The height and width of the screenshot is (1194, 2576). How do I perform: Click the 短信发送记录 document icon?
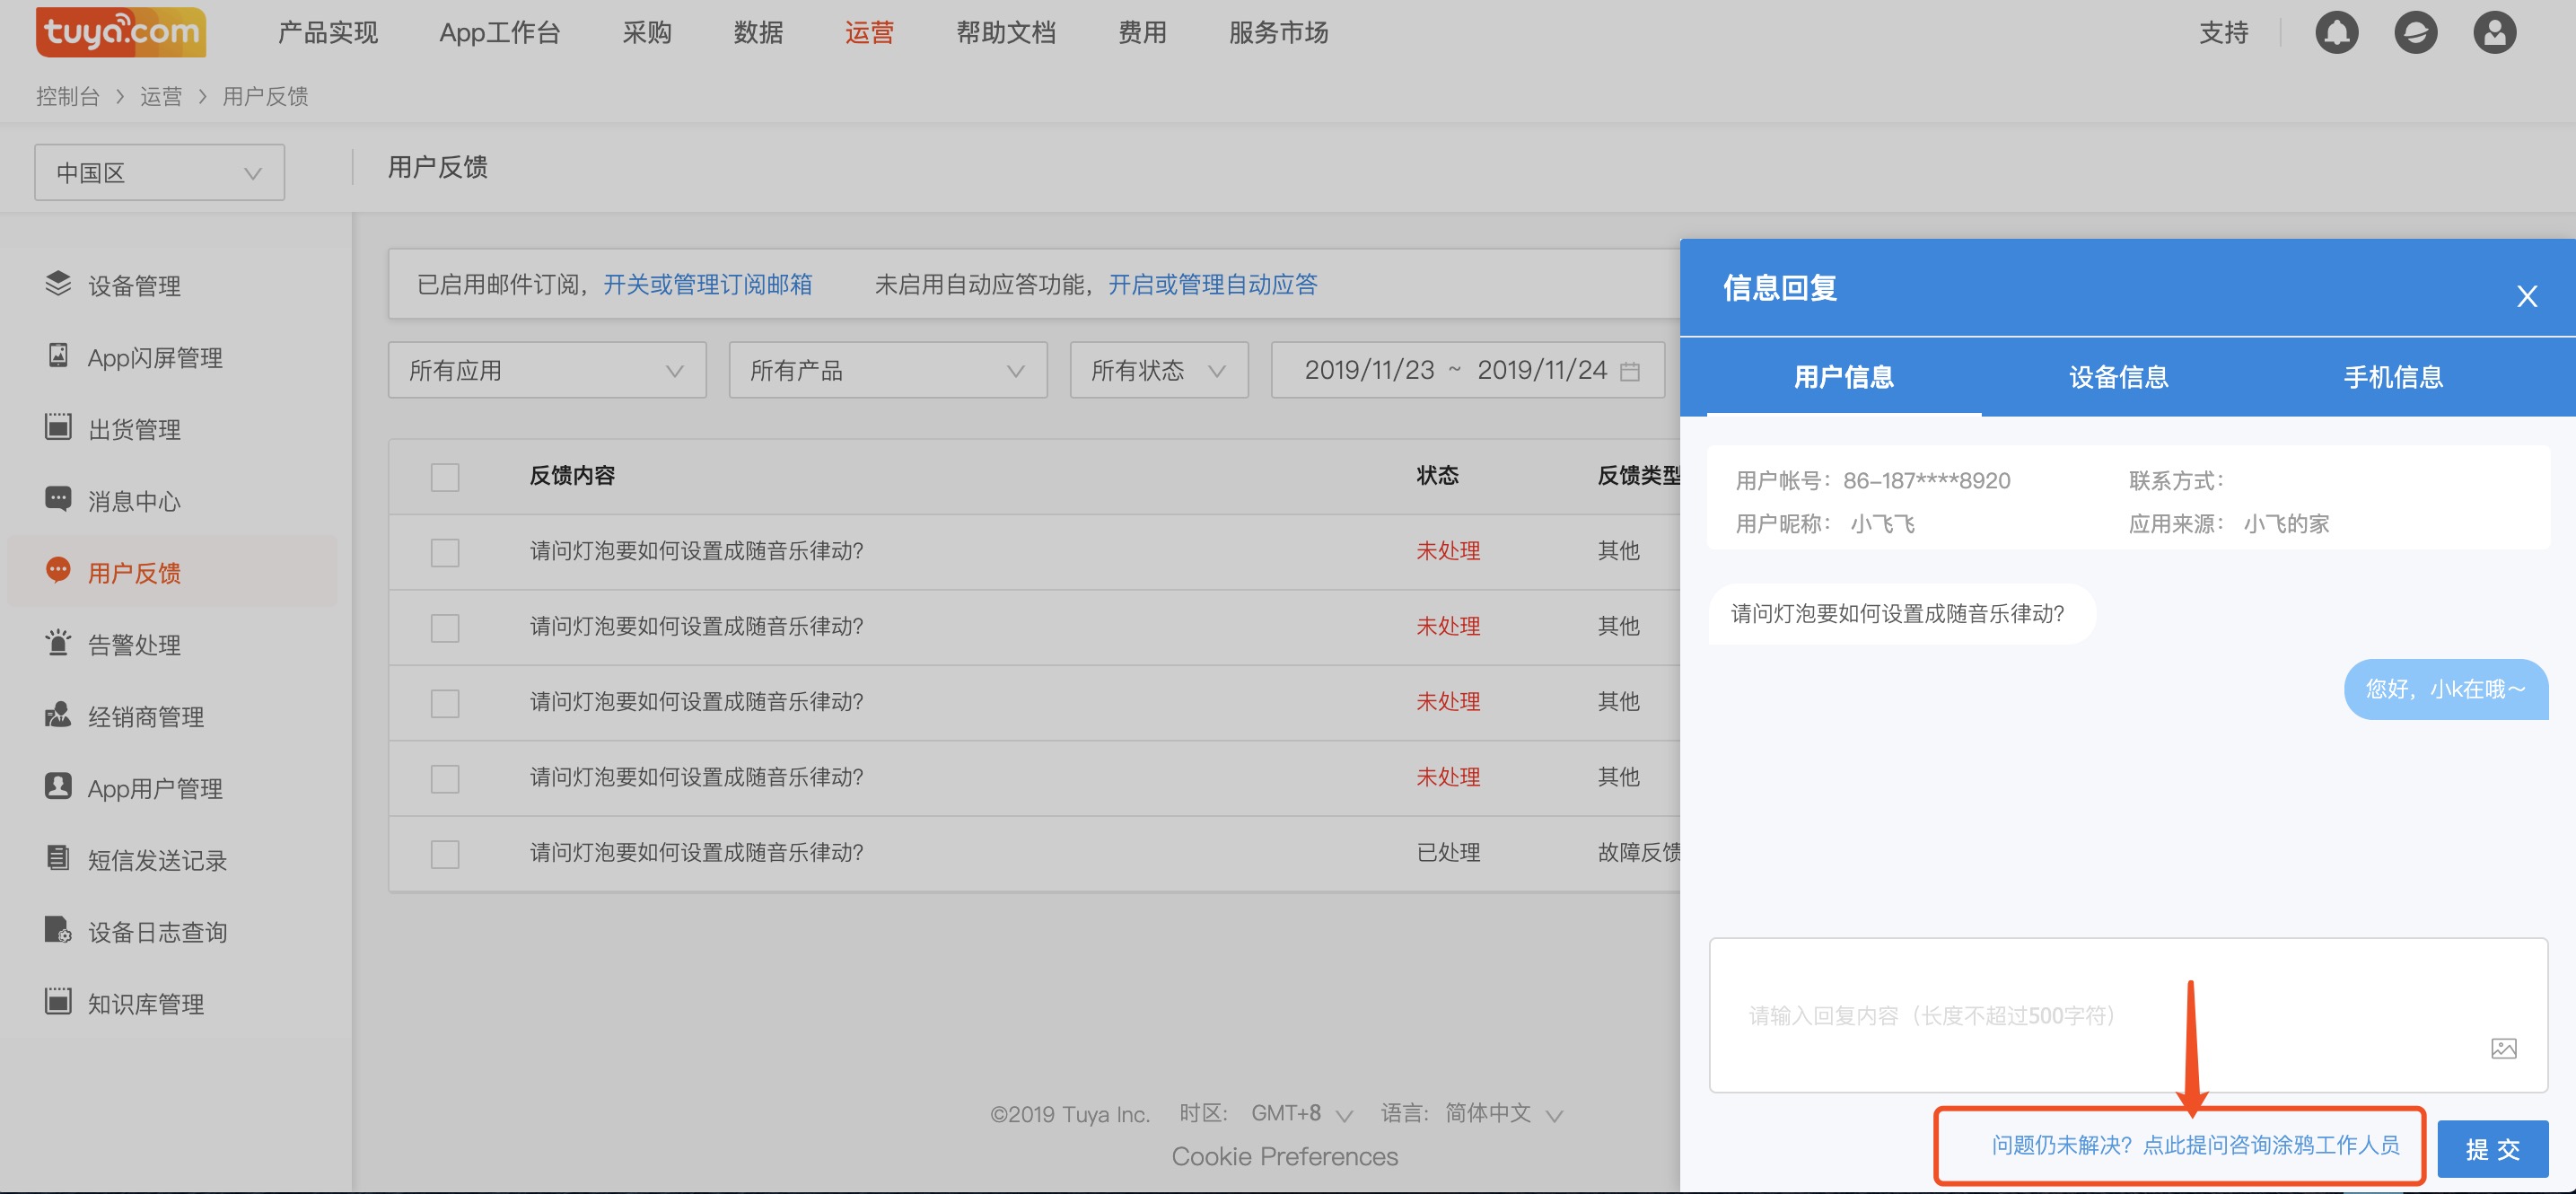[x=58, y=858]
